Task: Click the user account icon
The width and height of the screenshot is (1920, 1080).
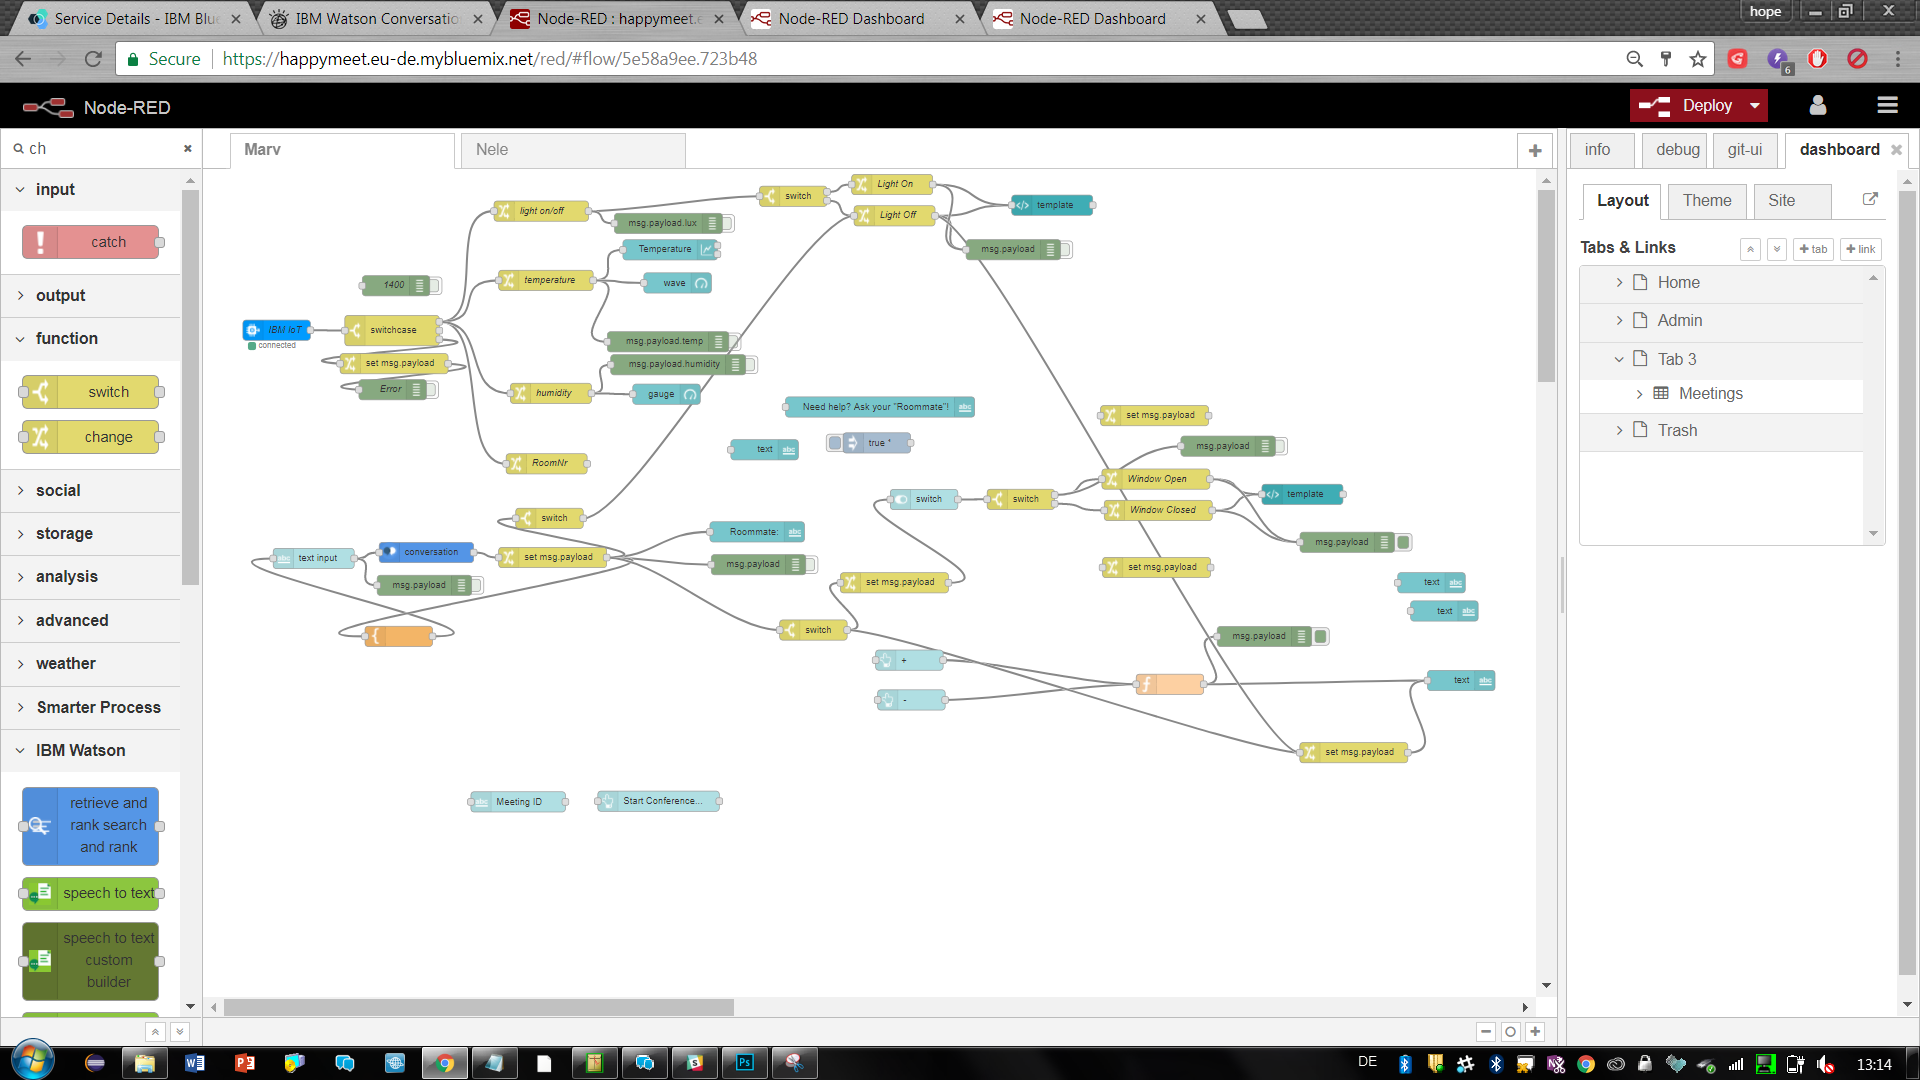Action: [x=1818, y=105]
